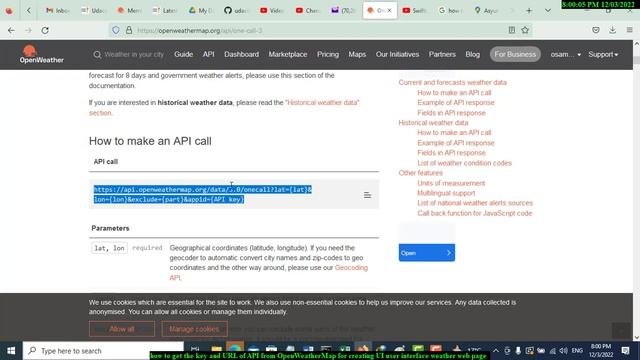Focus the Weather in your city search field
Image resolution: width=640 pixels, height=360 pixels.
tap(134, 54)
